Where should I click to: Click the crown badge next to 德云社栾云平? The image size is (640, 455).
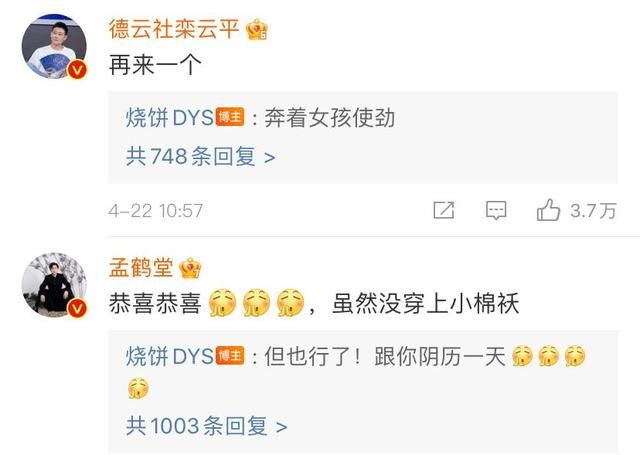[x=257, y=30]
